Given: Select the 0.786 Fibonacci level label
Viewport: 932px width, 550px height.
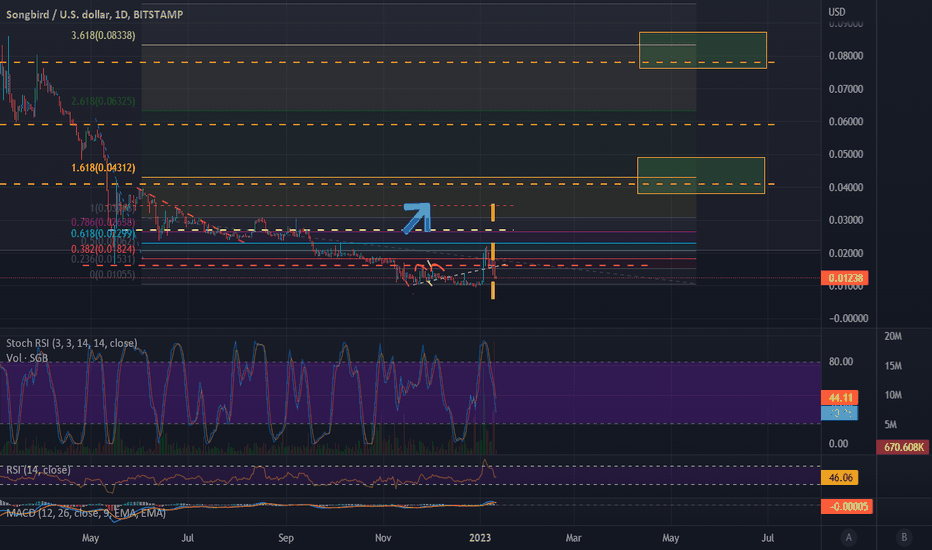Looking at the screenshot, I should [103, 222].
